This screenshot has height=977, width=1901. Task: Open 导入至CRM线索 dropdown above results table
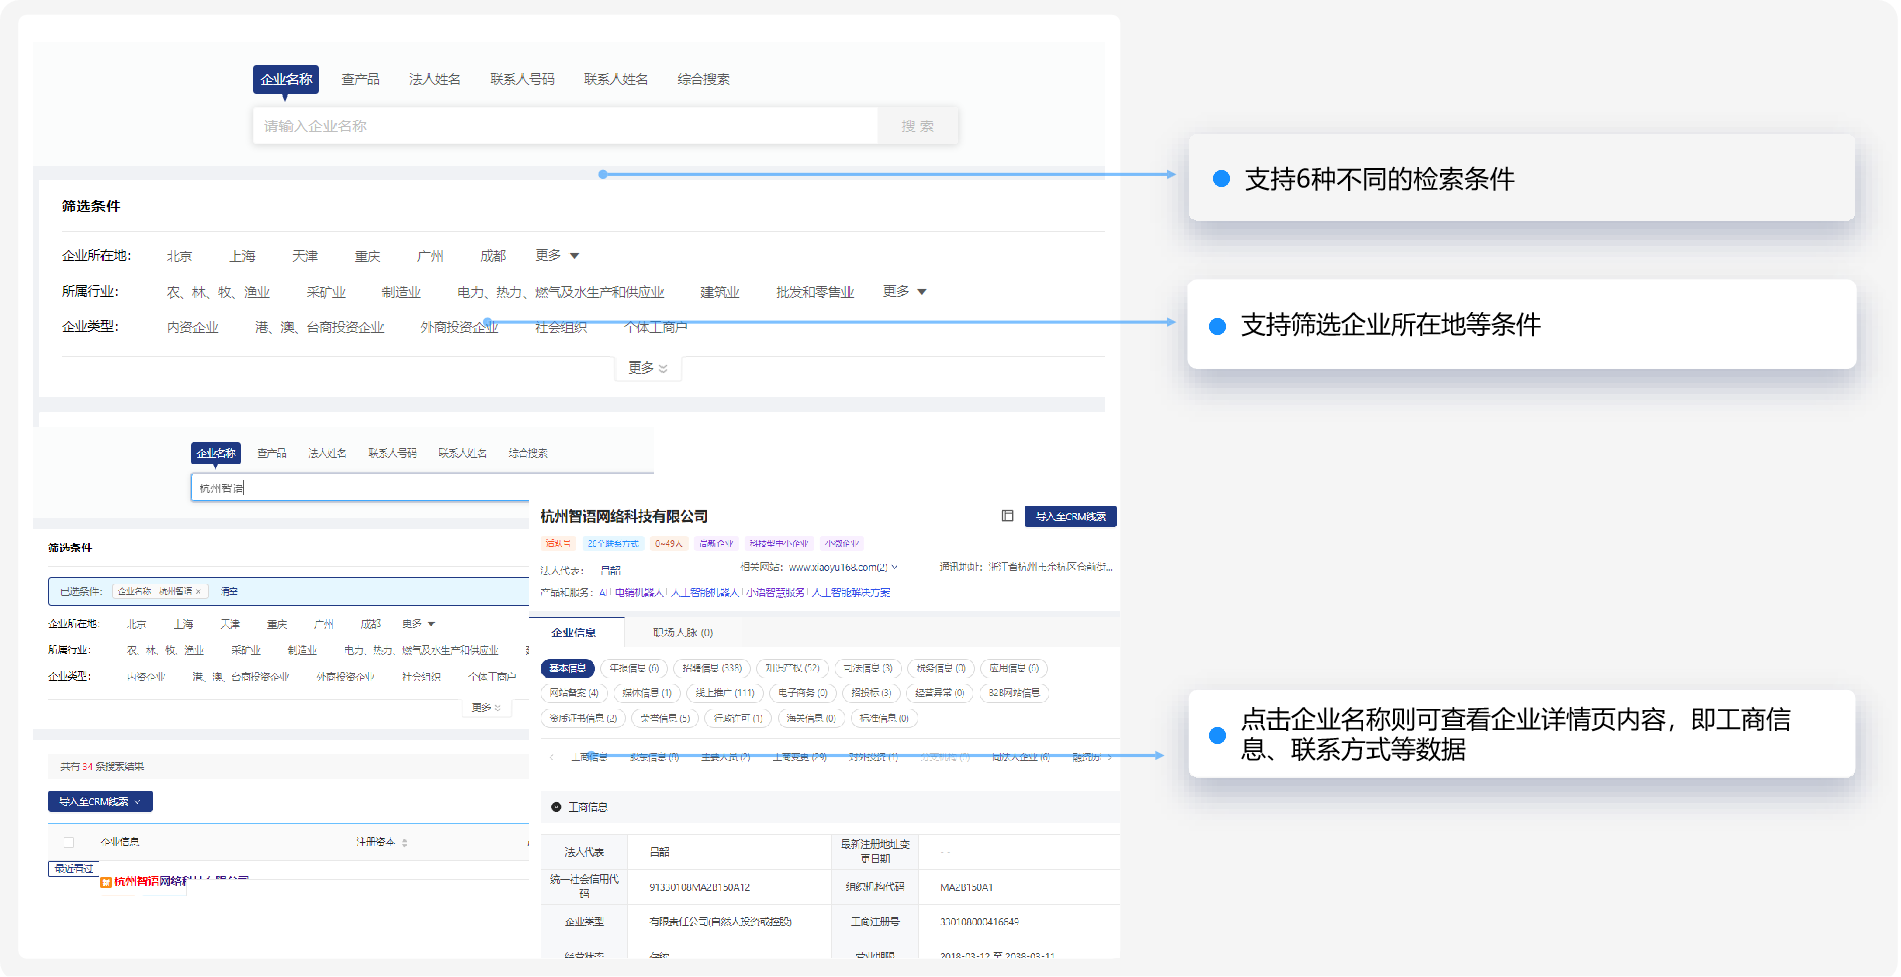click(100, 802)
